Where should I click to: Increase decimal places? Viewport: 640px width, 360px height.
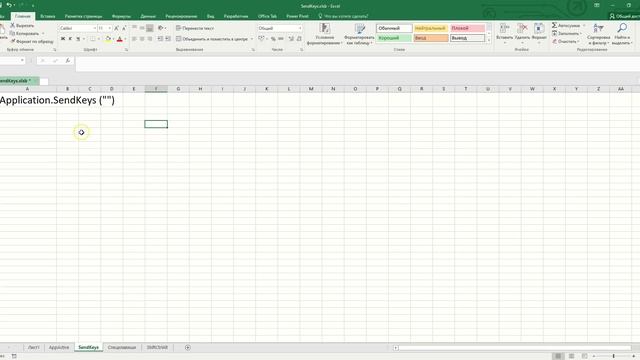point(291,39)
